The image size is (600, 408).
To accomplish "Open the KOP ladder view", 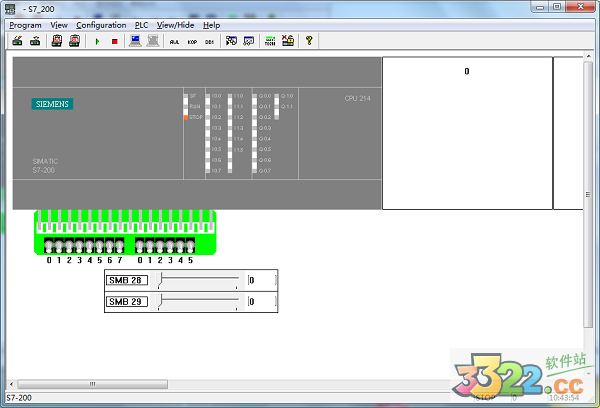I will (192, 41).
